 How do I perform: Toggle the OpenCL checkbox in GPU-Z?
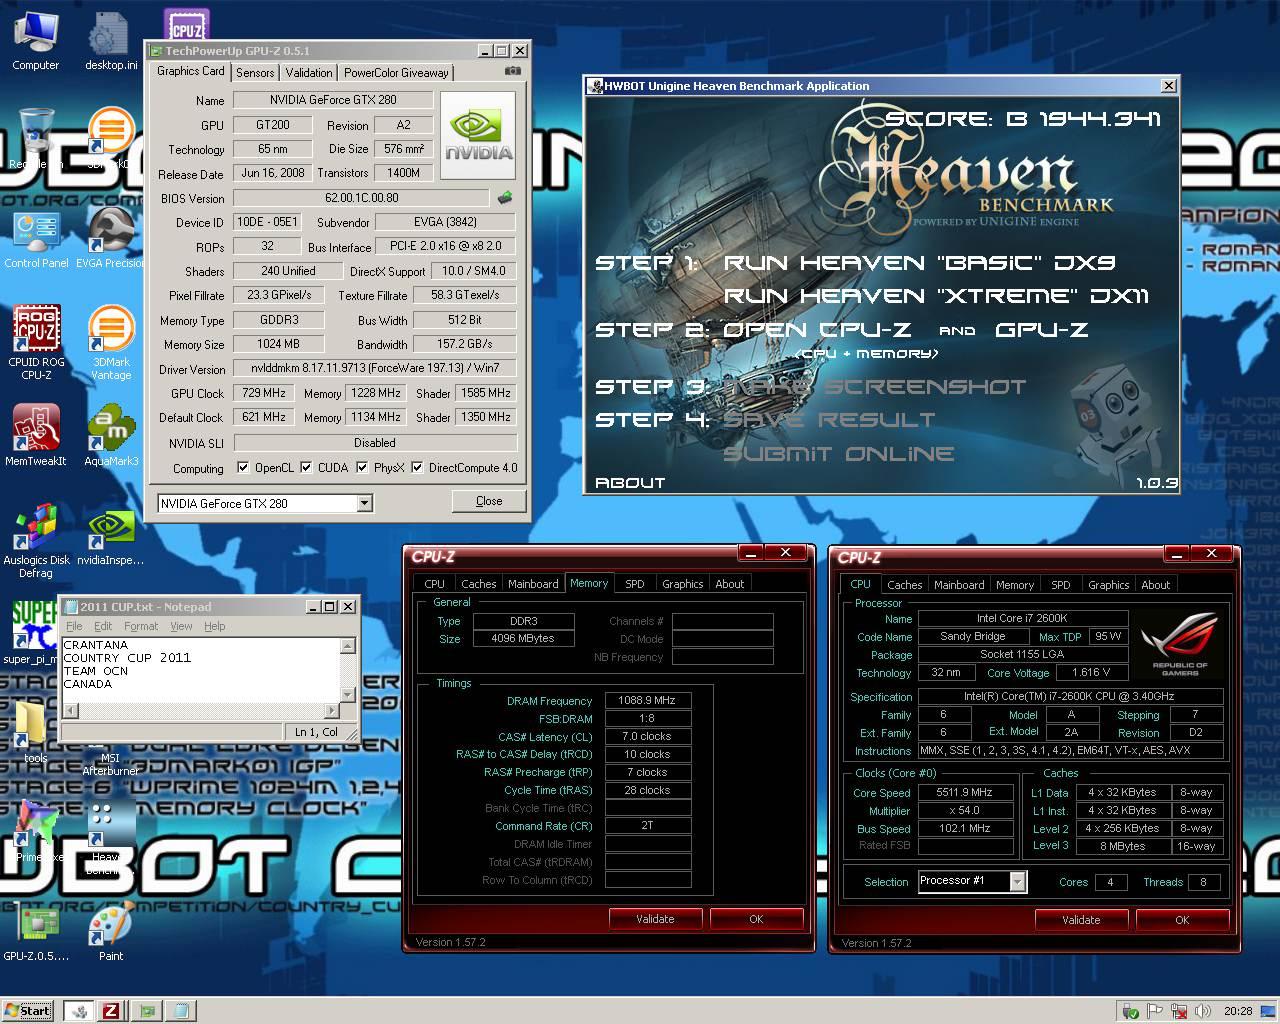tap(243, 467)
